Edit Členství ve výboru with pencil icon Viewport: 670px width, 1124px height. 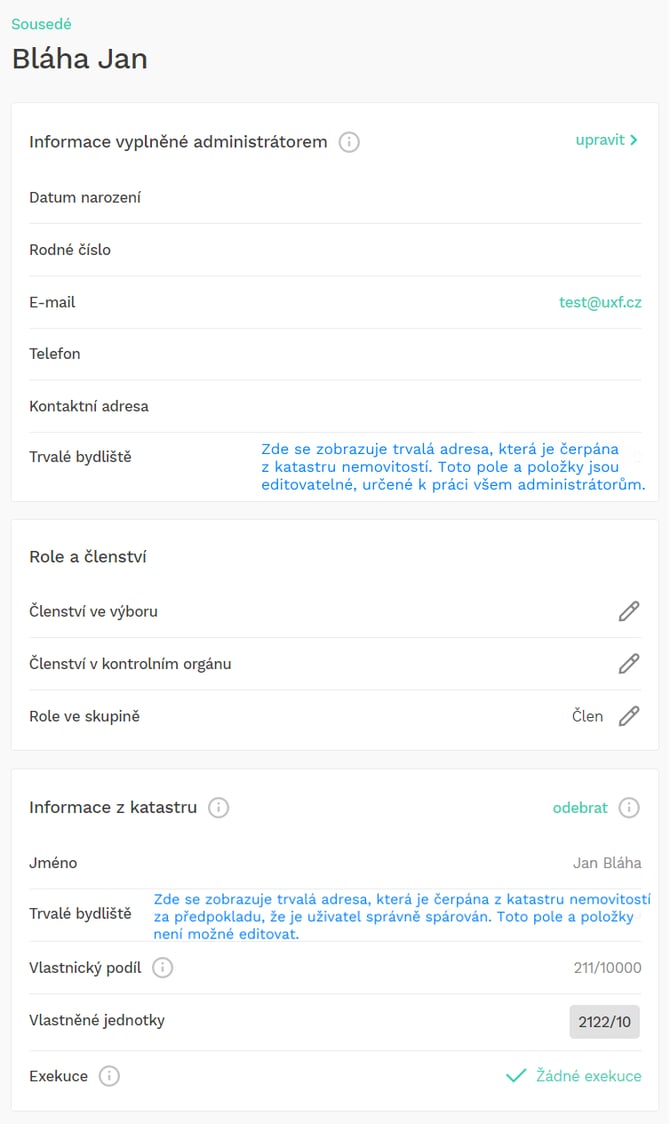[628, 611]
